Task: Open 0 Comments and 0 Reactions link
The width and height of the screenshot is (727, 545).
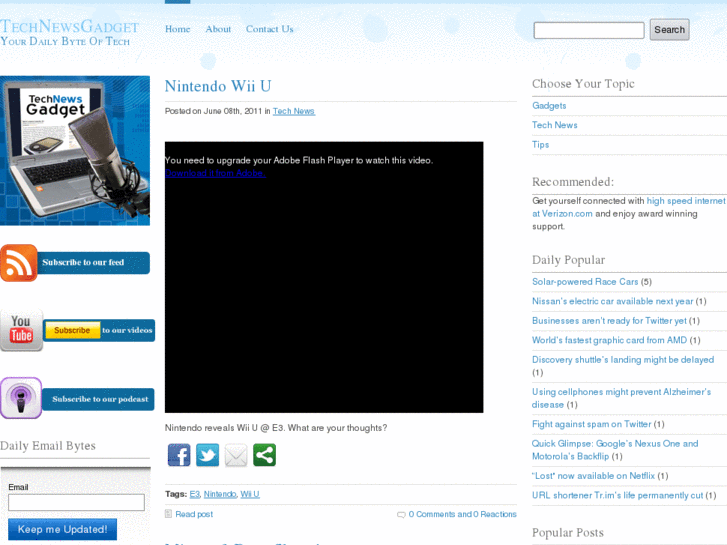Action: click(x=462, y=514)
